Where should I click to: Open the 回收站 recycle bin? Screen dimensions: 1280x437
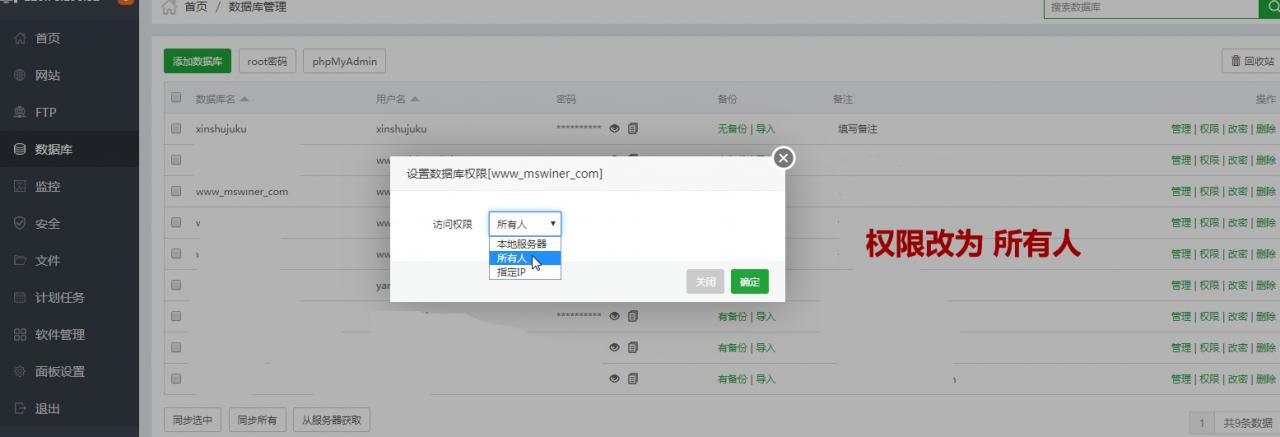[x=1251, y=61]
